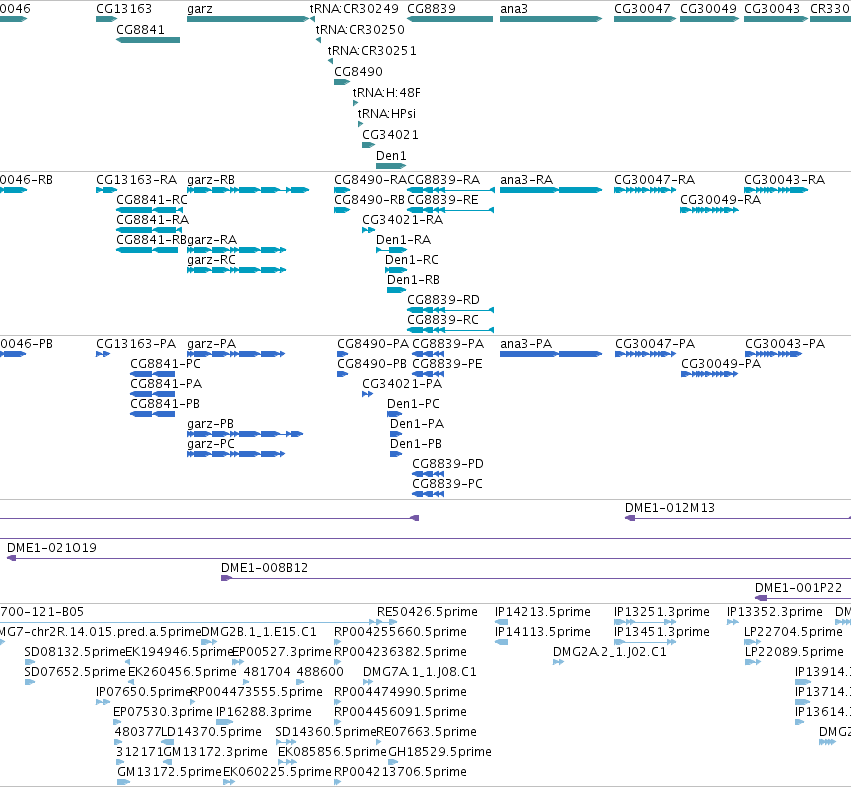Select the CG8841-PB protein label
Viewport: 851px width, 787px height.
[x=164, y=404]
